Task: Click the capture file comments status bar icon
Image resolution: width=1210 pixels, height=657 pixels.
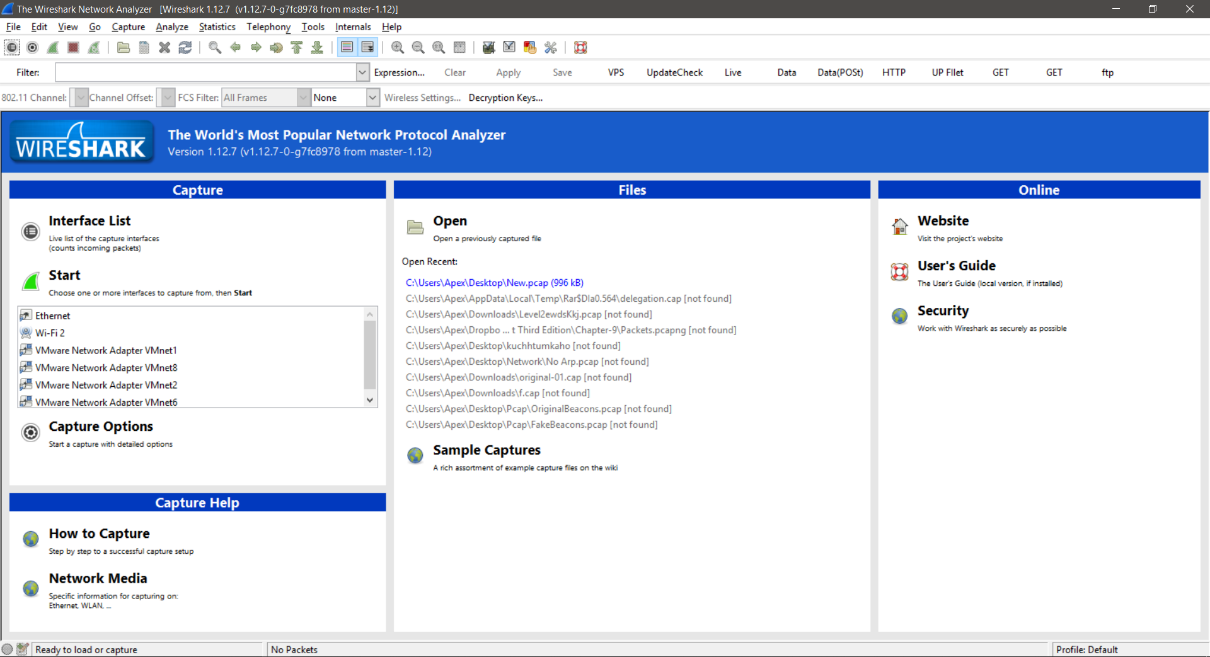Action: (x=22, y=649)
